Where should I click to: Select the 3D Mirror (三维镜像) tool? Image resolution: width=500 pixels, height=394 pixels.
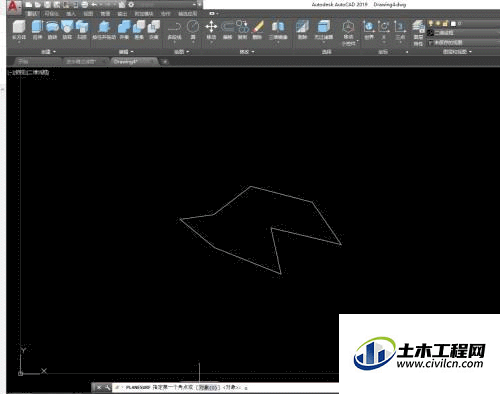(x=278, y=30)
